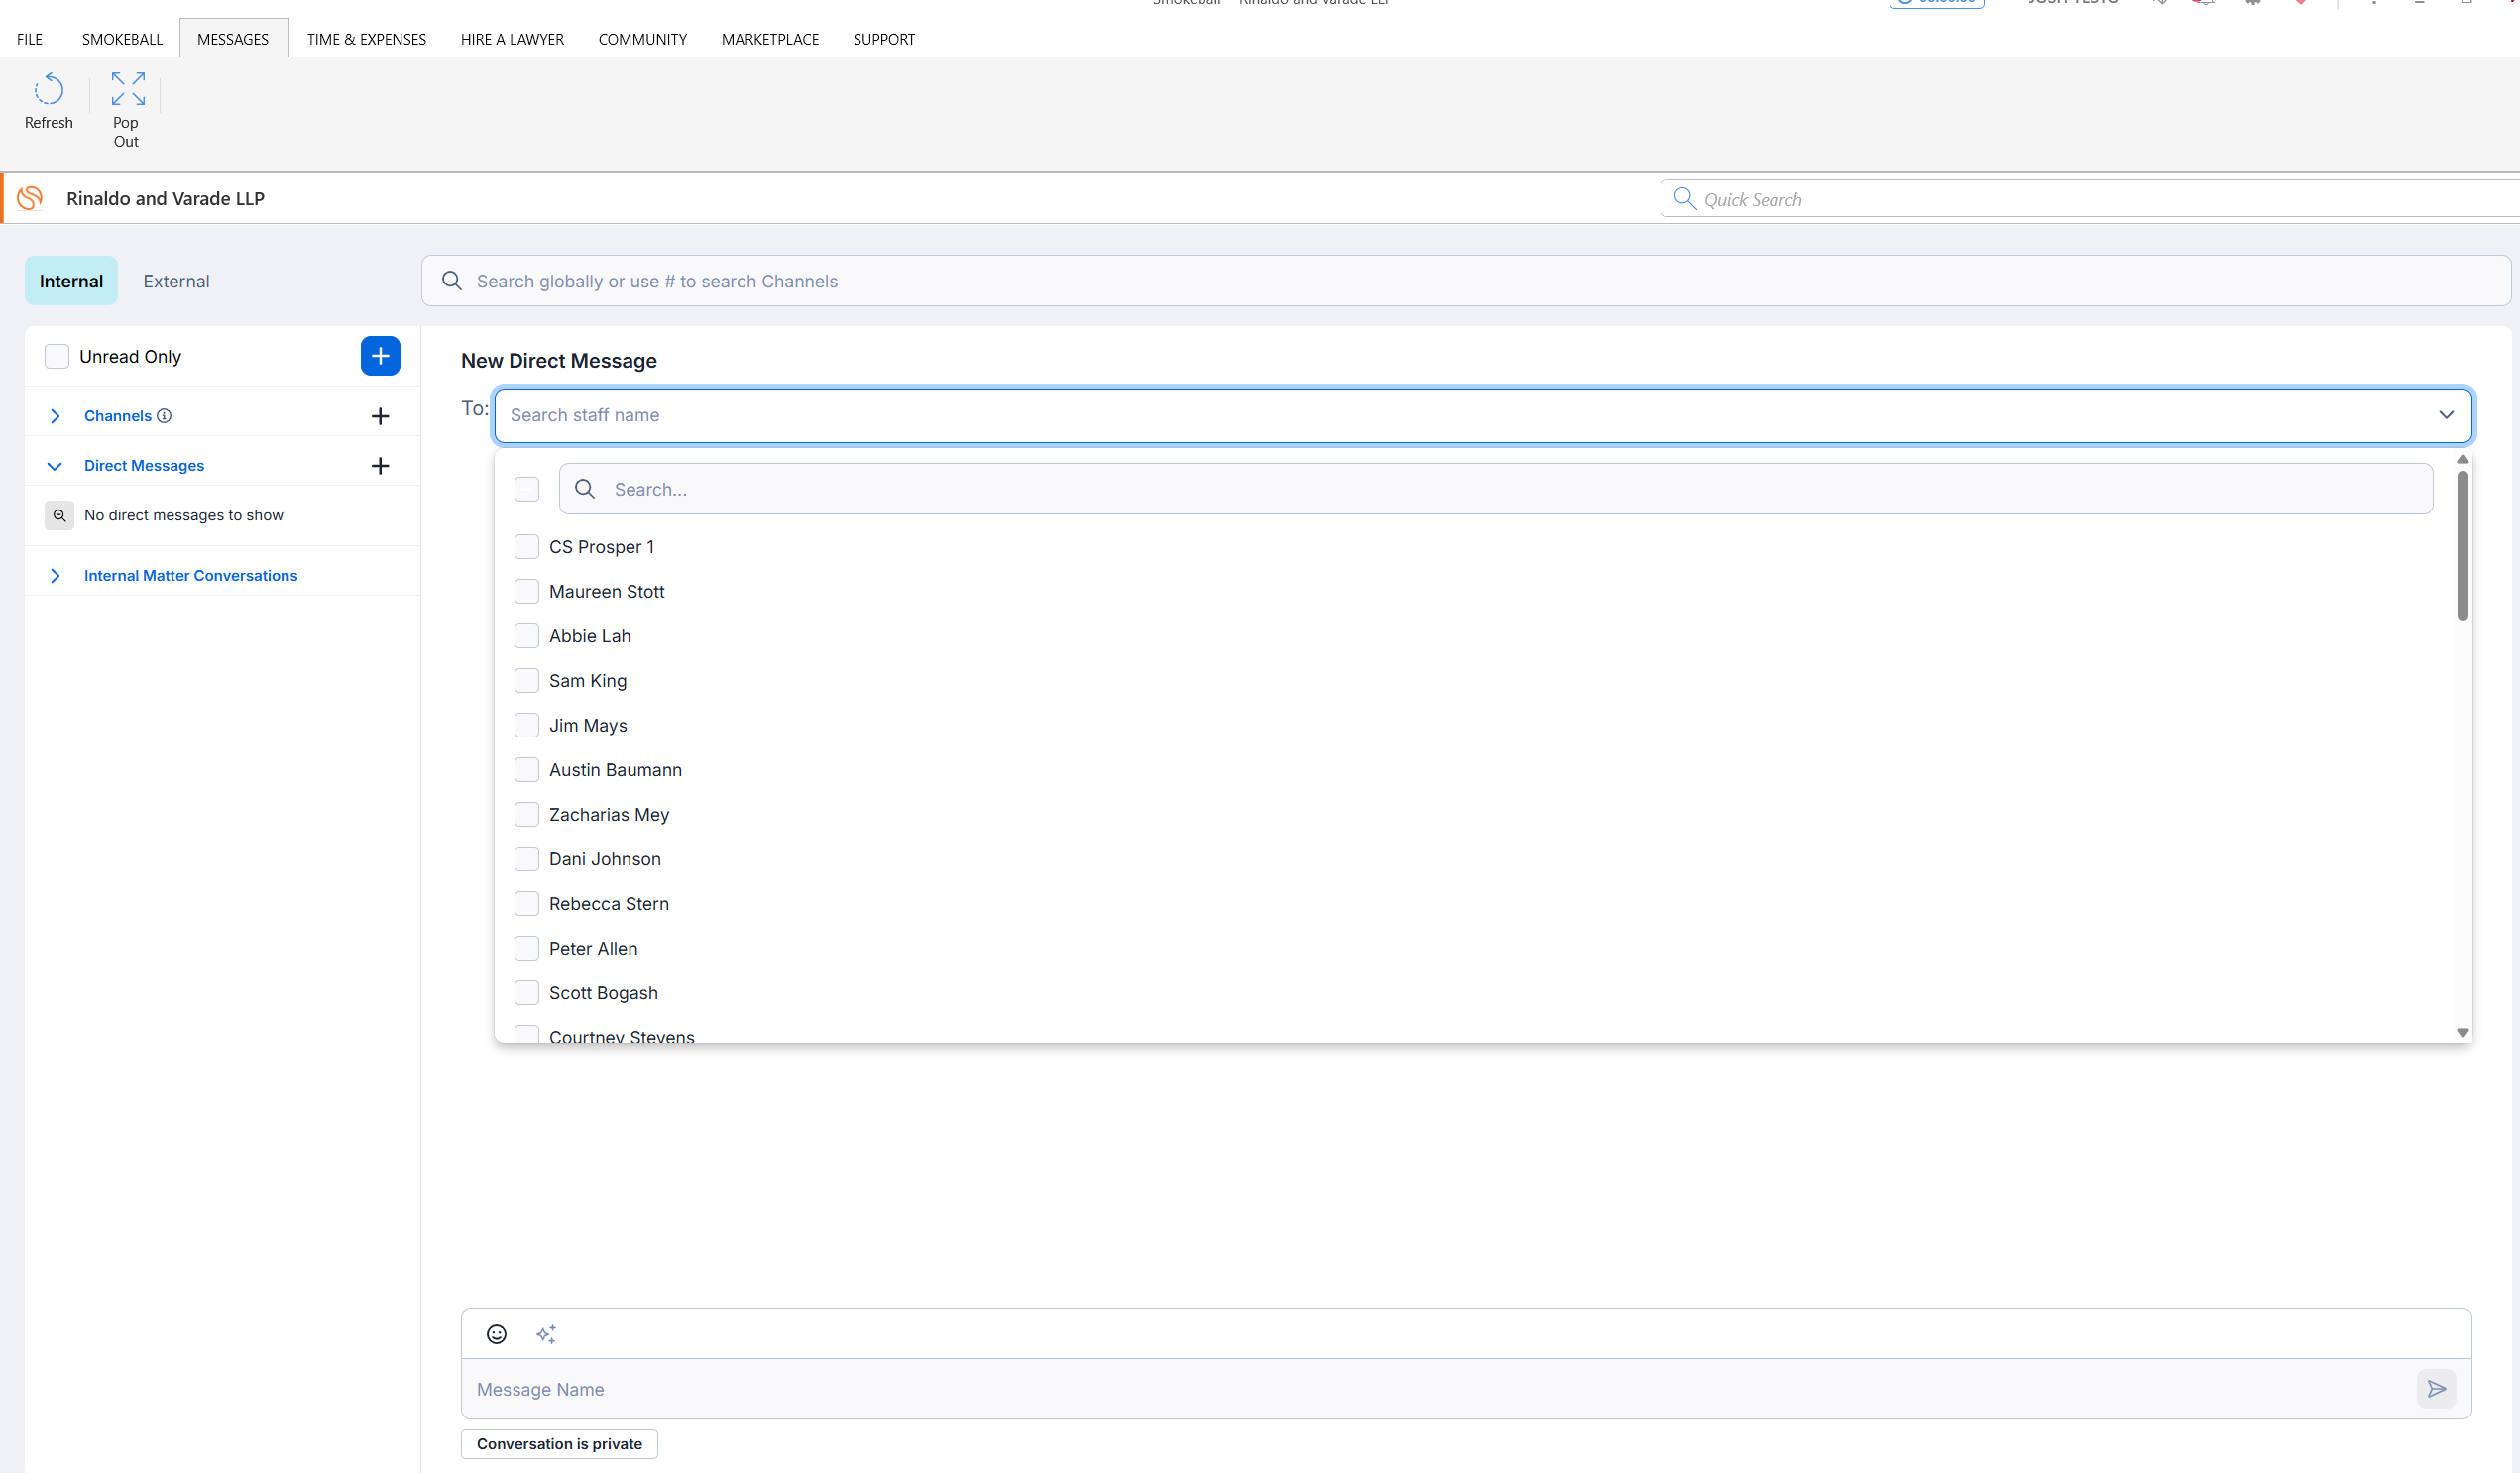Click the staff list scroll down arrow
2520x1473 pixels.
coord(2462,1033)
